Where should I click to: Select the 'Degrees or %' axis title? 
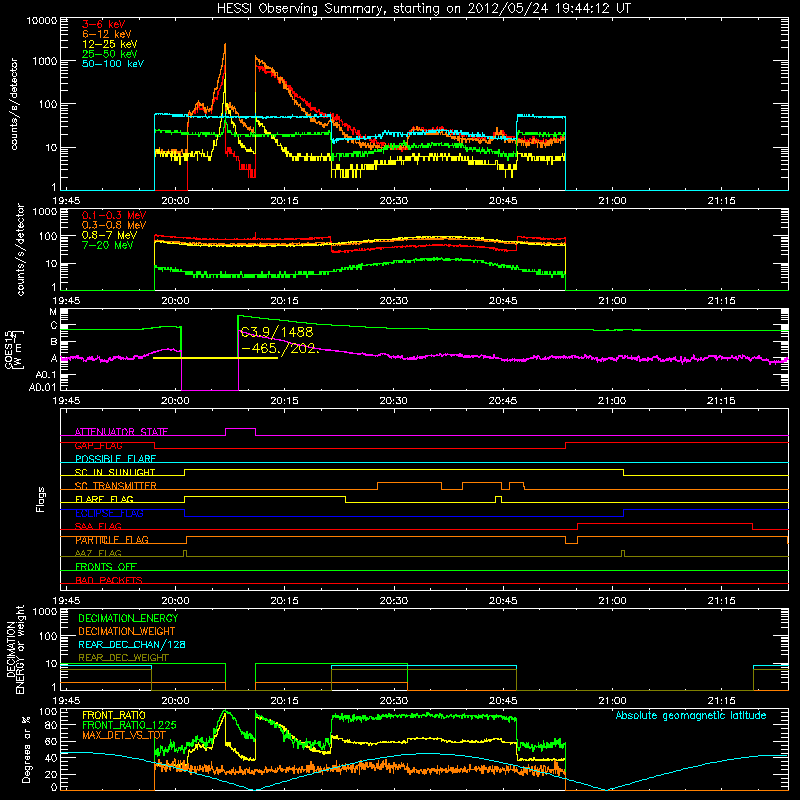pyautogui.click(x=27, y=749)
